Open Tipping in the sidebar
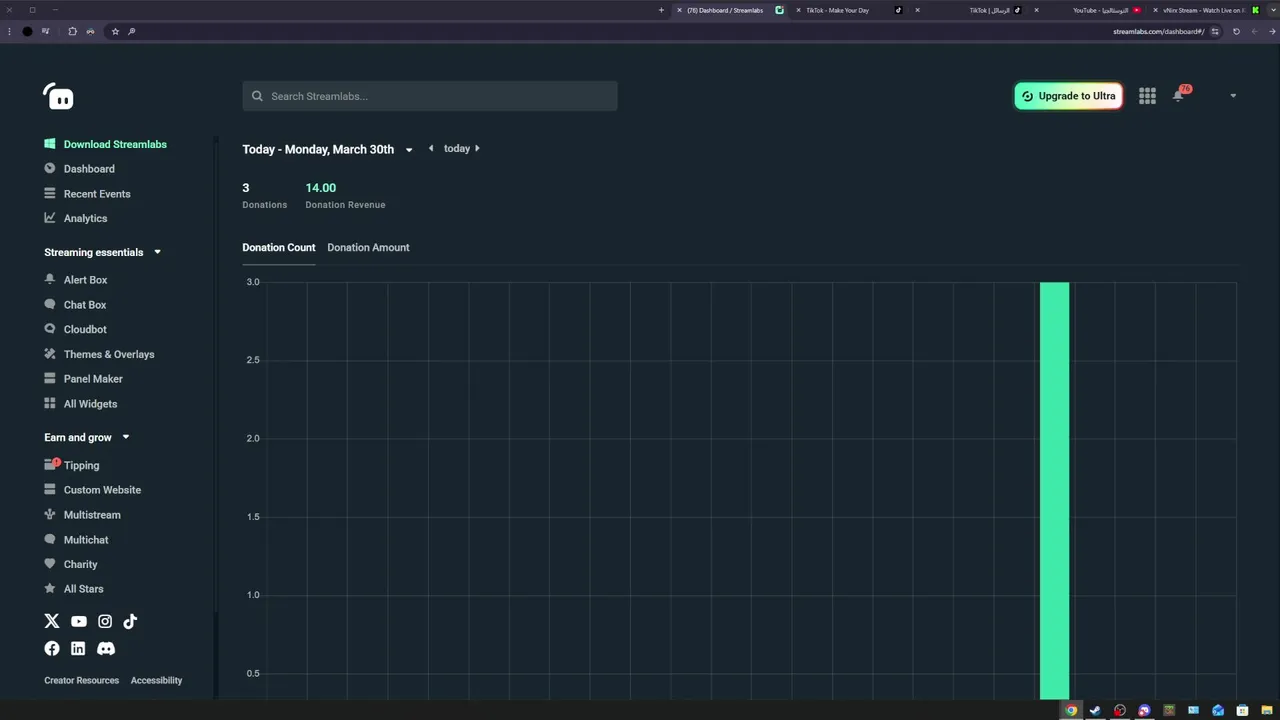 [x=81, y=465]
